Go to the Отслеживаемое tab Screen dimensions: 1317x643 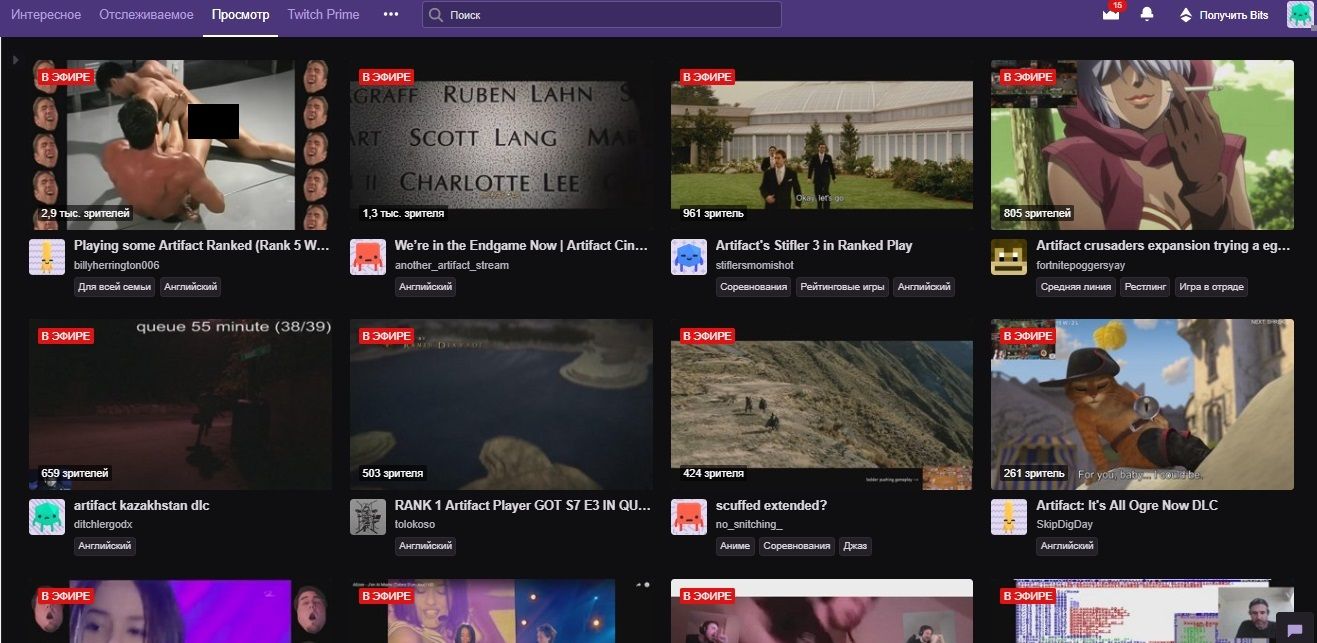click(x=146, y=15)
